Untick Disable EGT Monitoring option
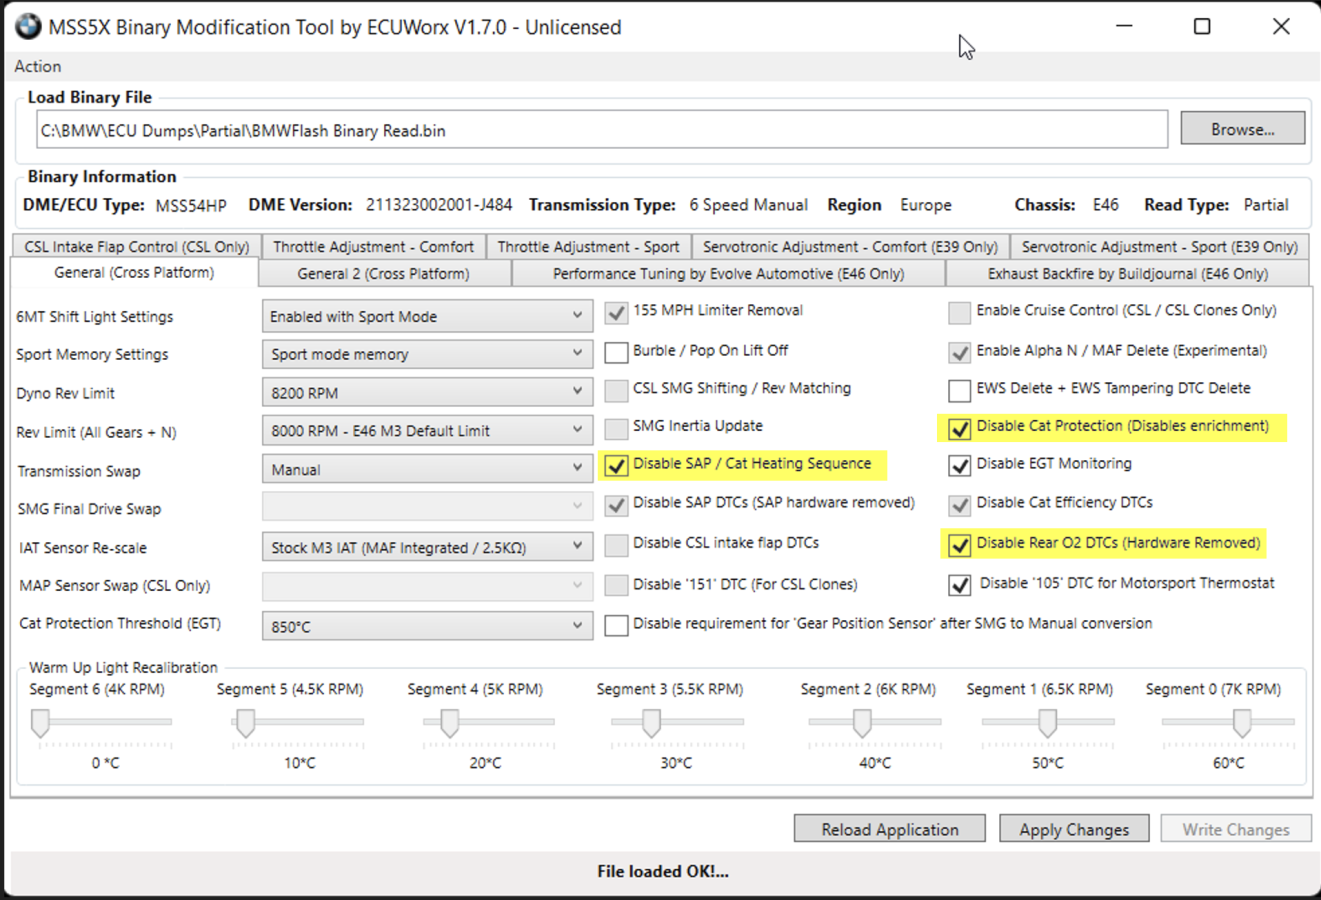This screenshot has width=1321, height=900. tap(959, 465)
